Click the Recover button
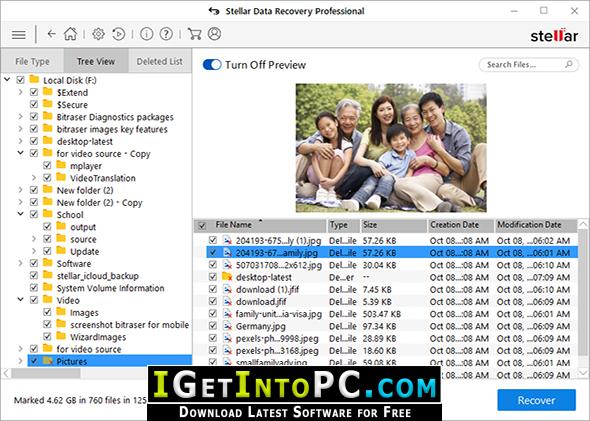 pos(536,400)
